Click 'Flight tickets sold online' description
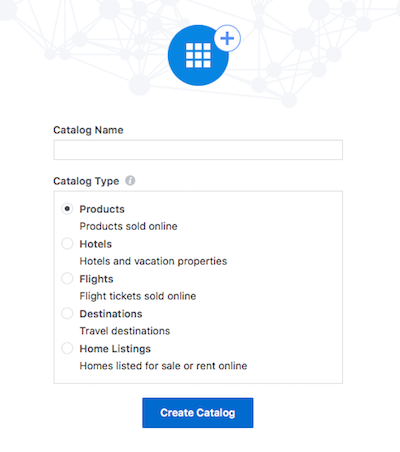The image size is (400, 452). point(138,296)
